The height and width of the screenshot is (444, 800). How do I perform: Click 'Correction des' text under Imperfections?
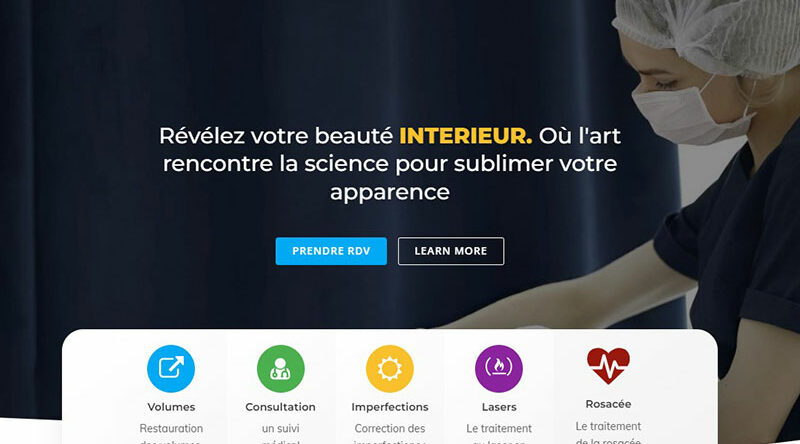390,428
